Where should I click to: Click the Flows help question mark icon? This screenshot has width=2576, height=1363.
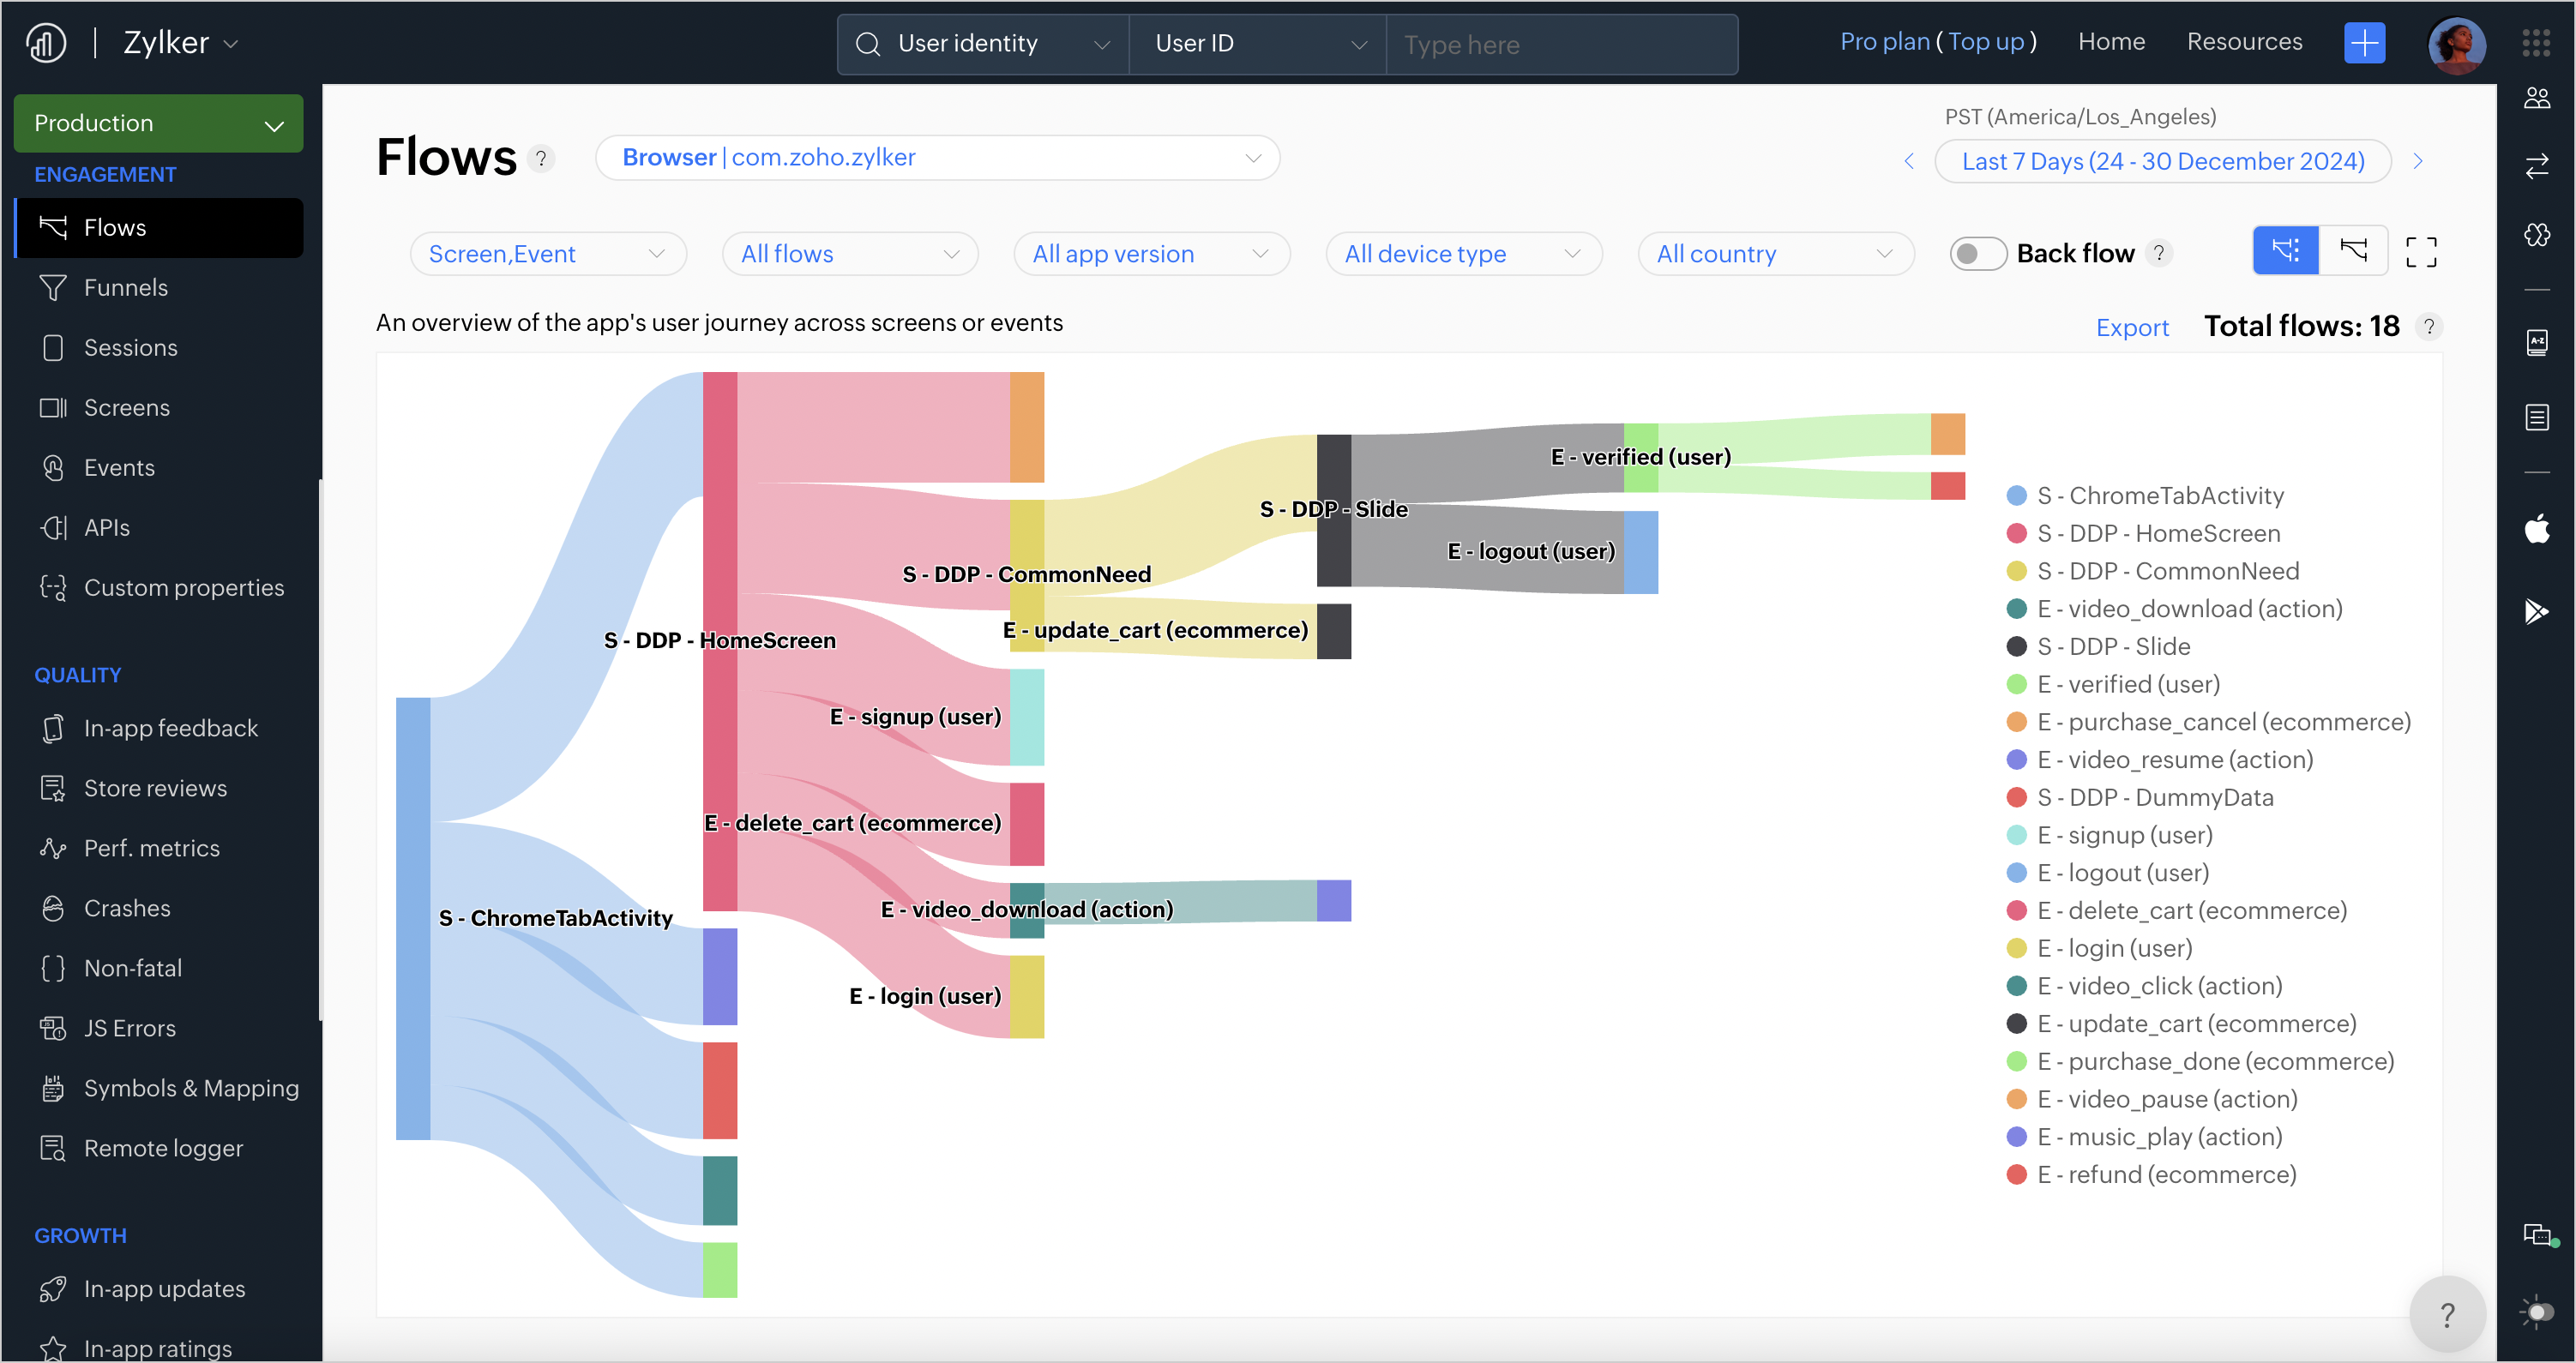tap(541, 158)
